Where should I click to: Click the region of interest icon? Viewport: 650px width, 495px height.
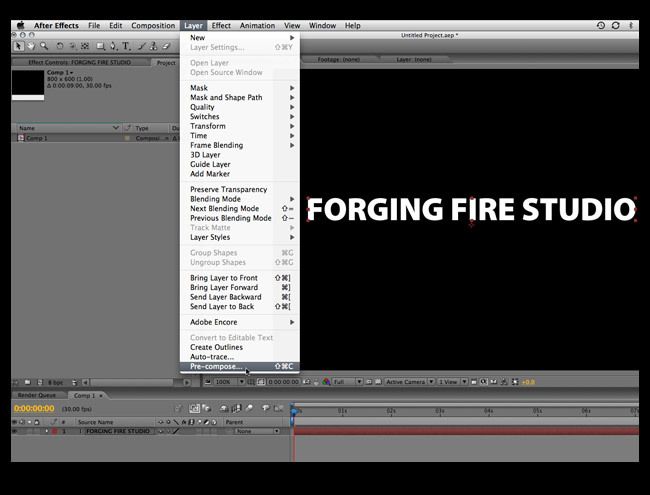[369, 382]
